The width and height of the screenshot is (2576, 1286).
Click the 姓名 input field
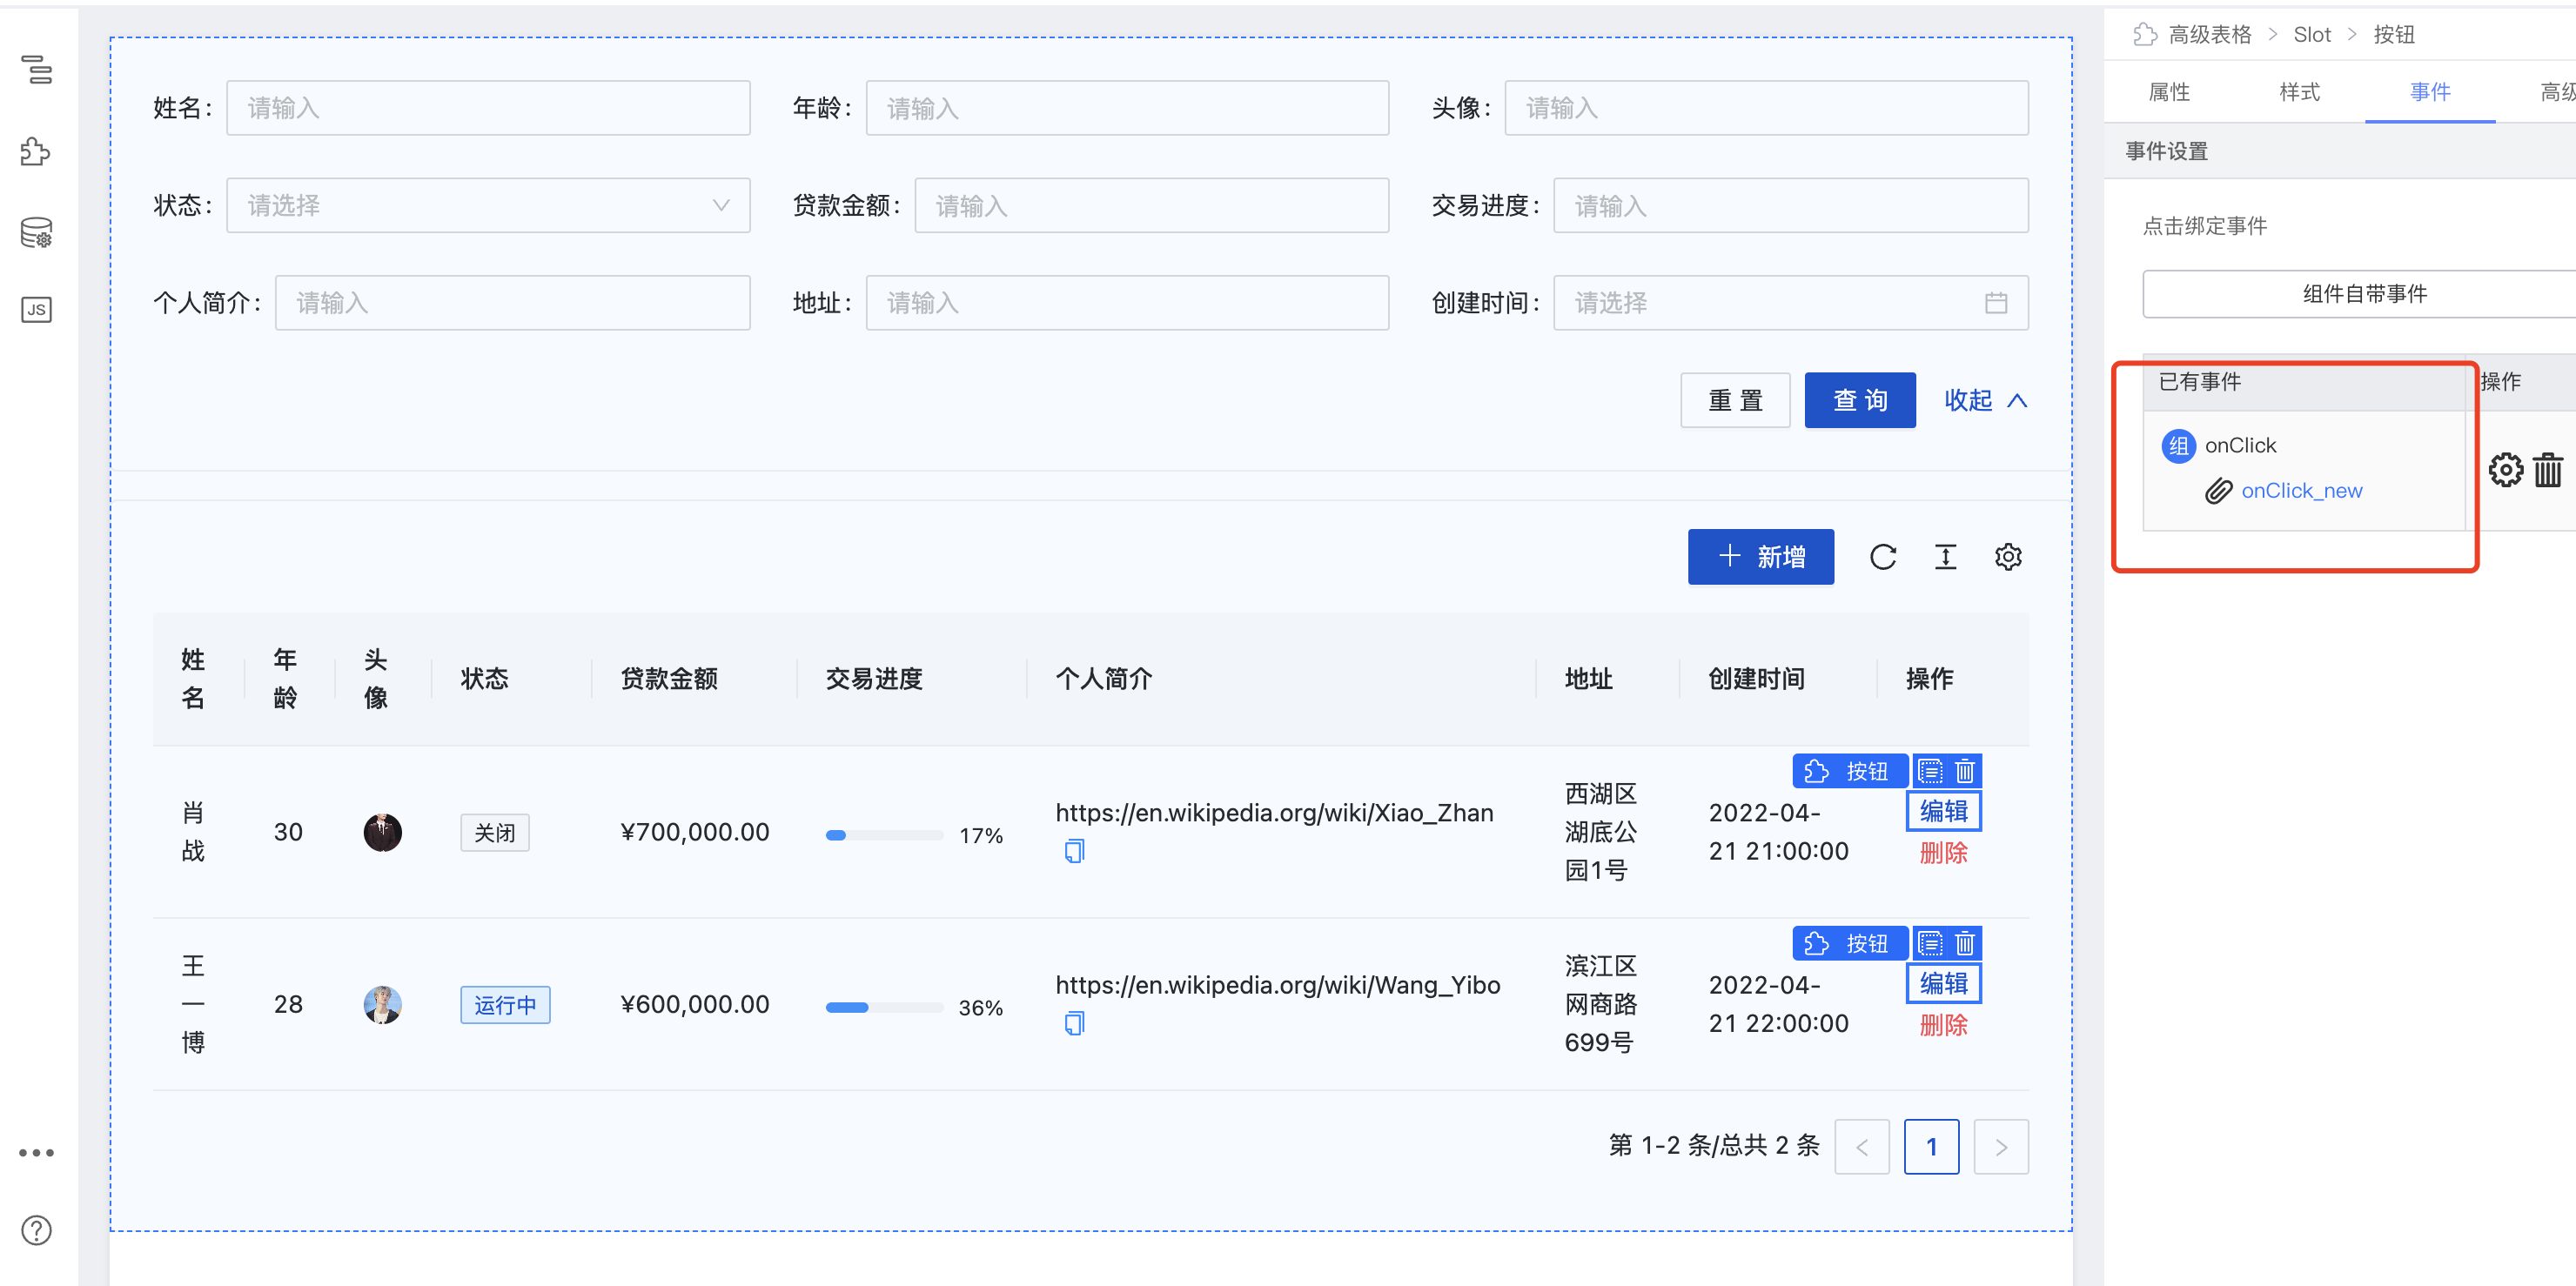[x=488, y=108]
